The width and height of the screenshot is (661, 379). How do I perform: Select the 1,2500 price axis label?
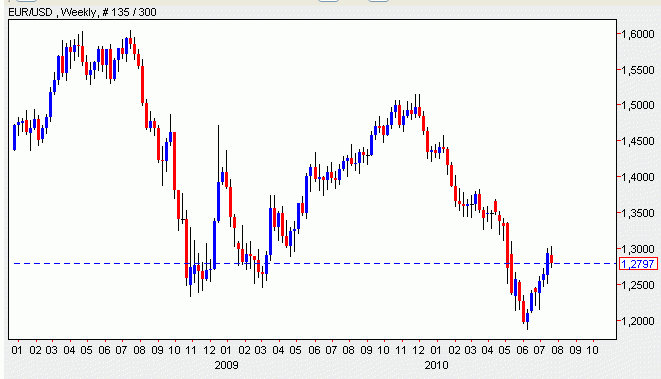click(638, 285)
